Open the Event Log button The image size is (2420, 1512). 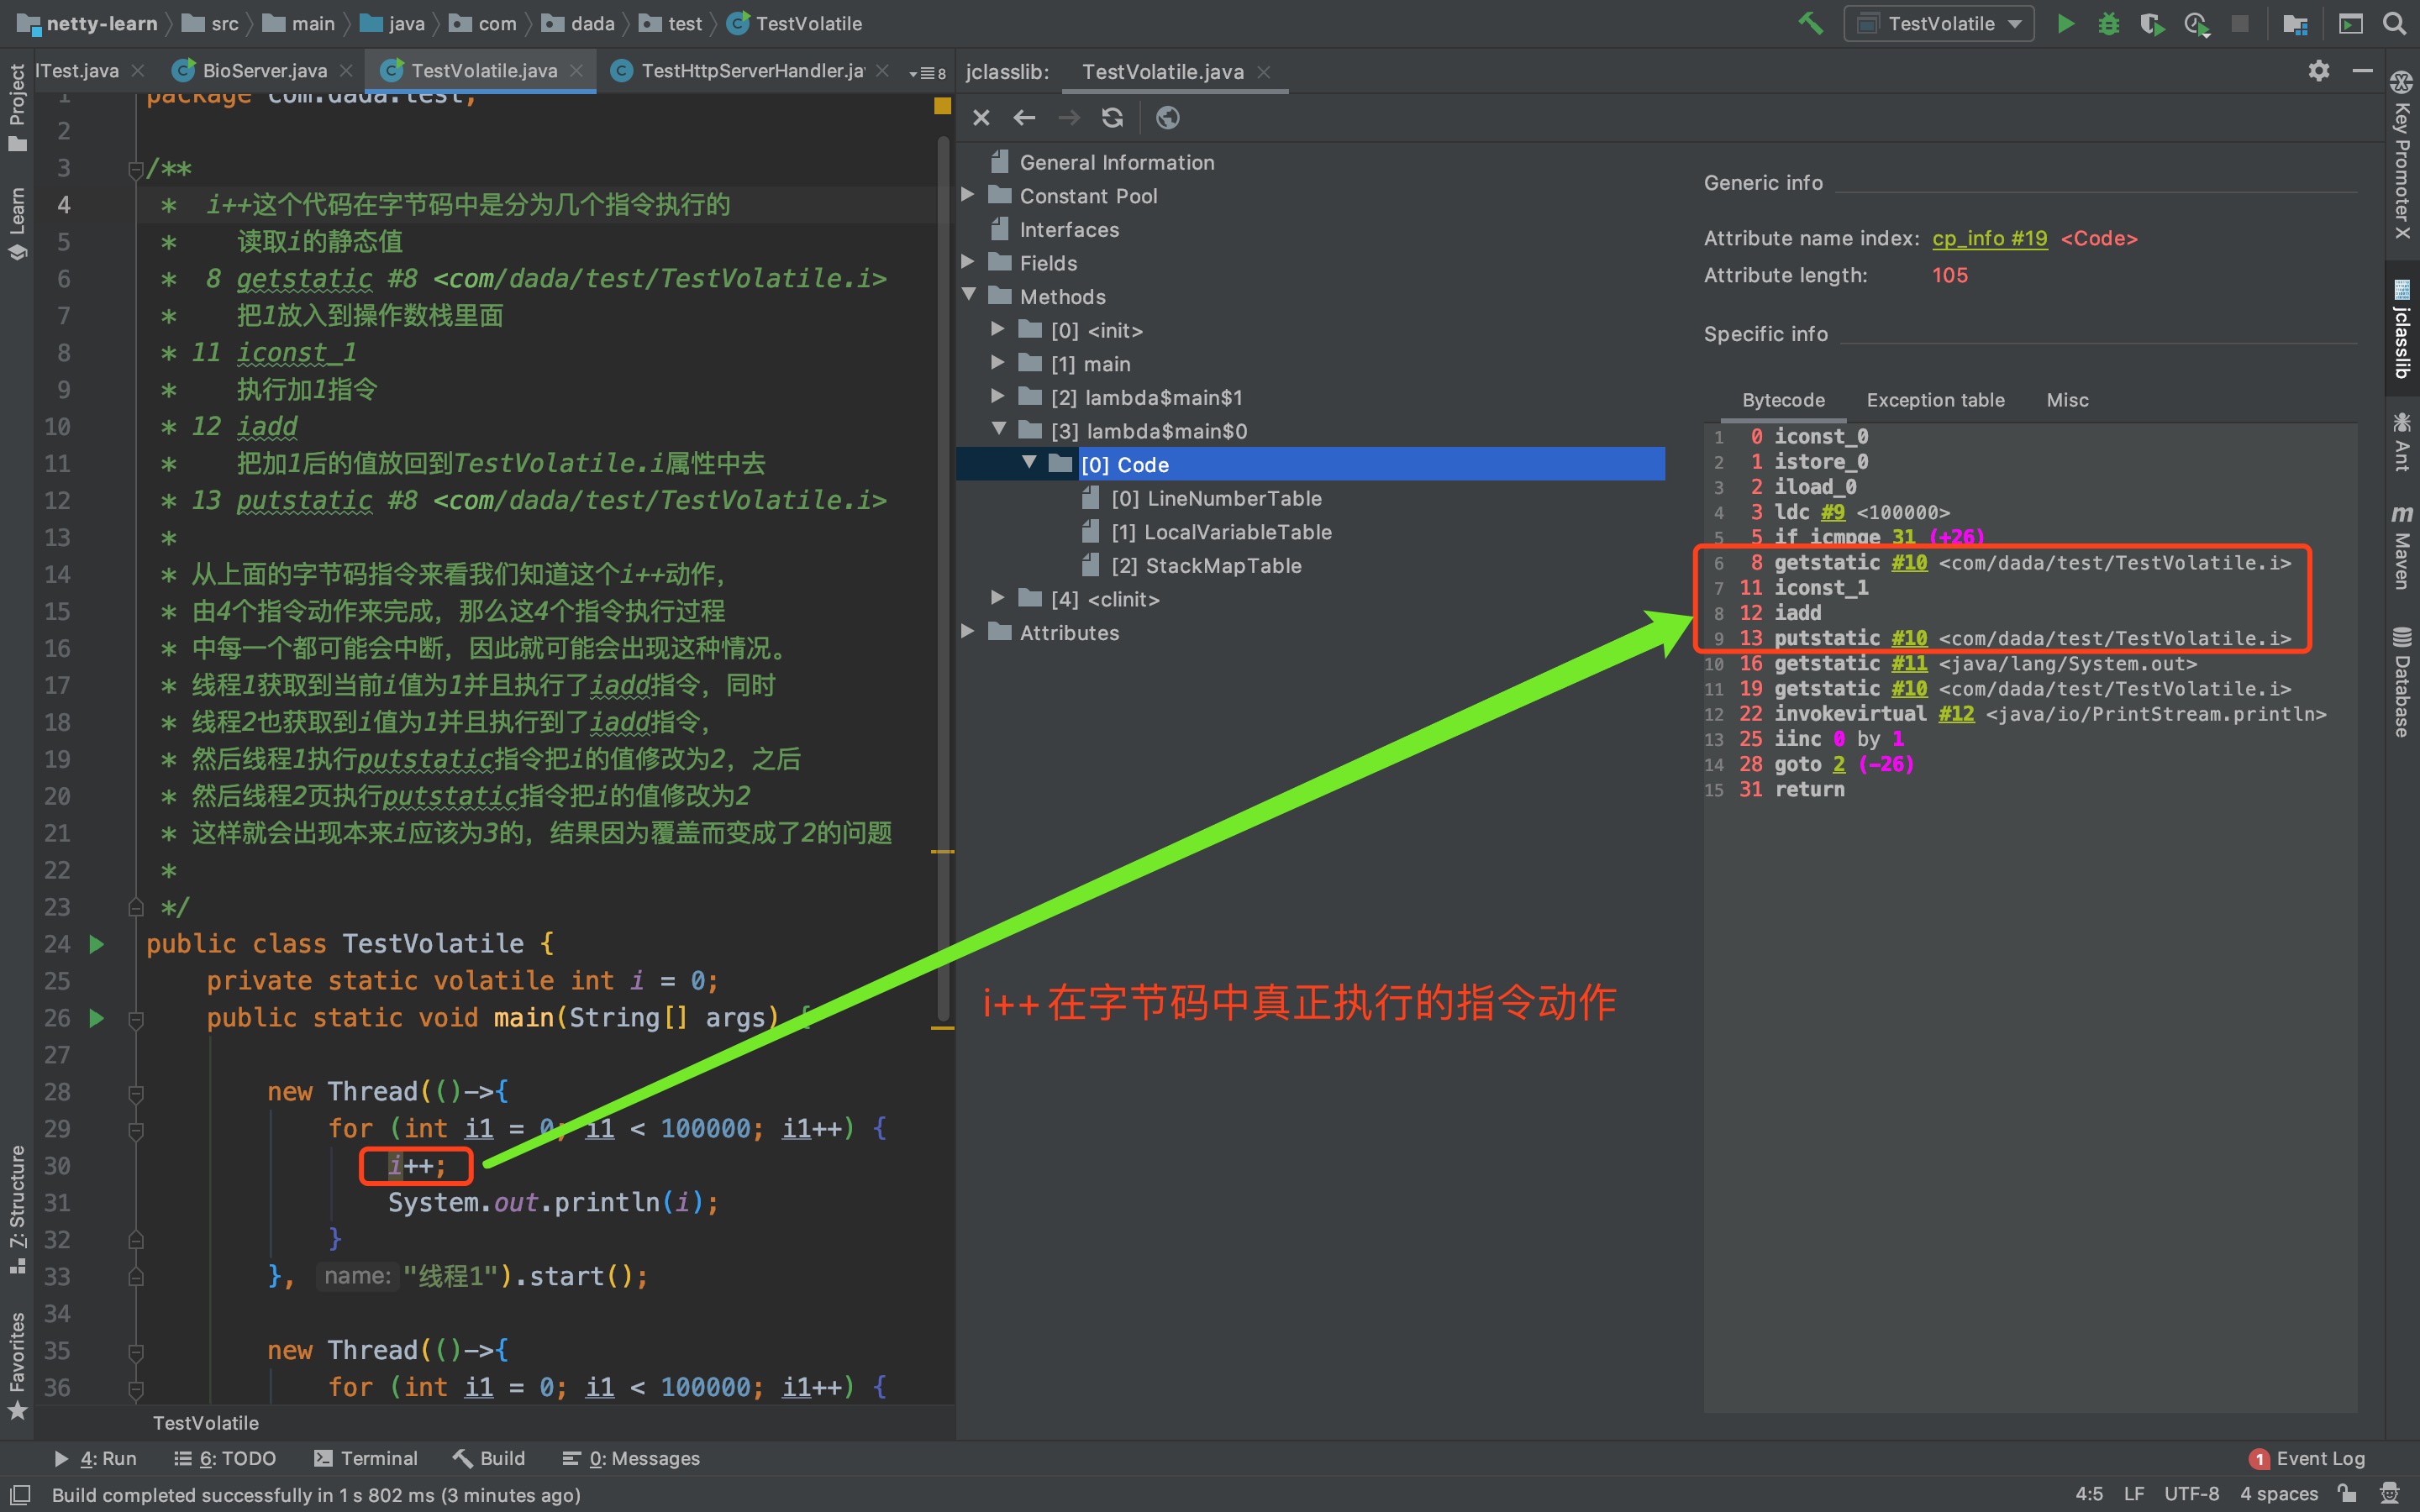point(2306,1458)
